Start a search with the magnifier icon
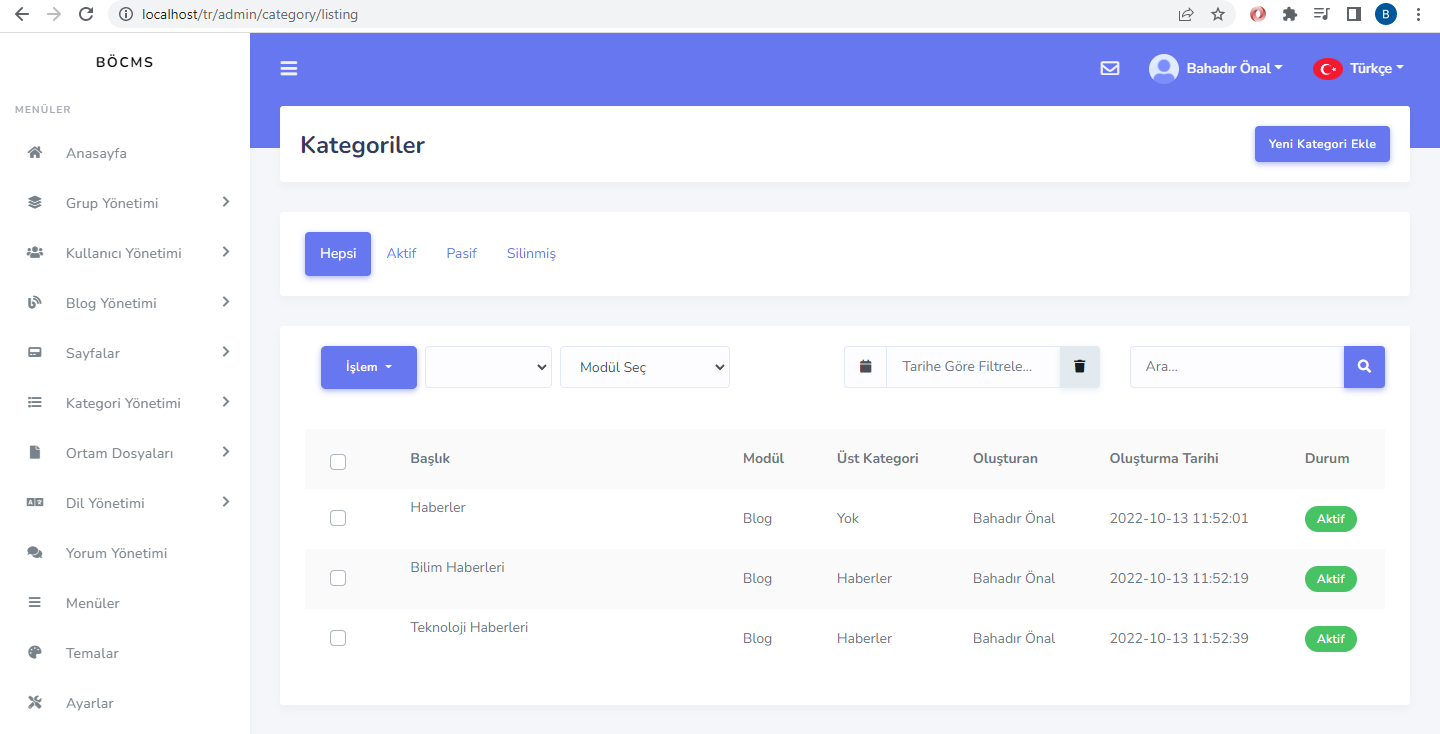This screenshot has width=1440, height=734. pyautogui.click(x=1364, y=367)
